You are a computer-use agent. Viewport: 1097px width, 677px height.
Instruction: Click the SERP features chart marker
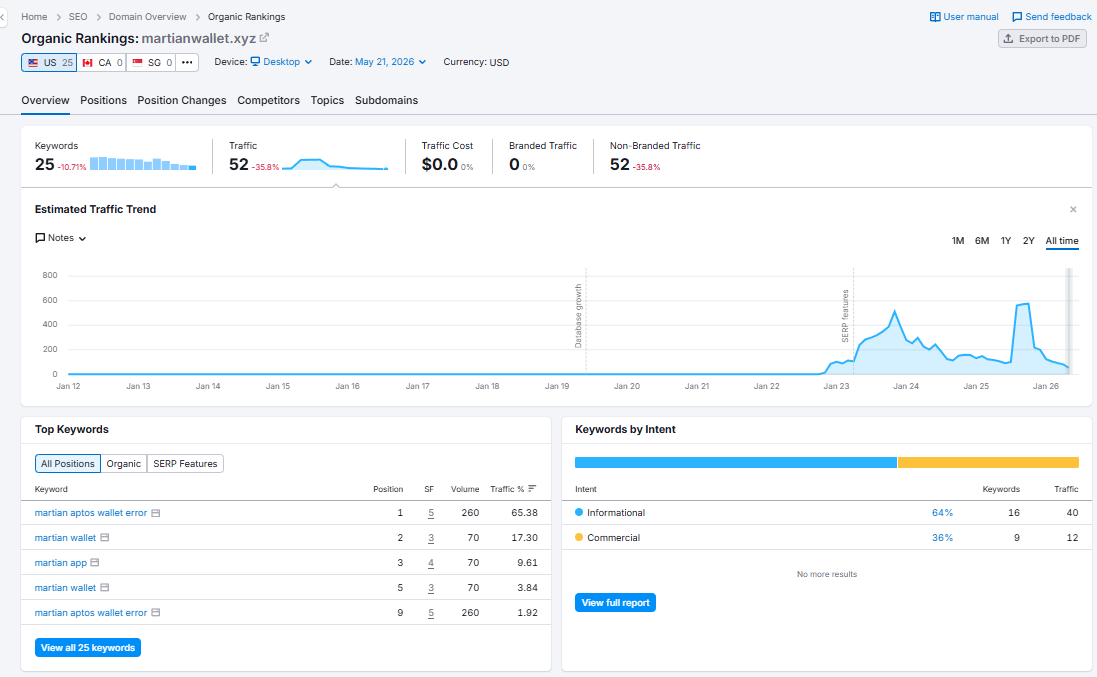[845, 316]
